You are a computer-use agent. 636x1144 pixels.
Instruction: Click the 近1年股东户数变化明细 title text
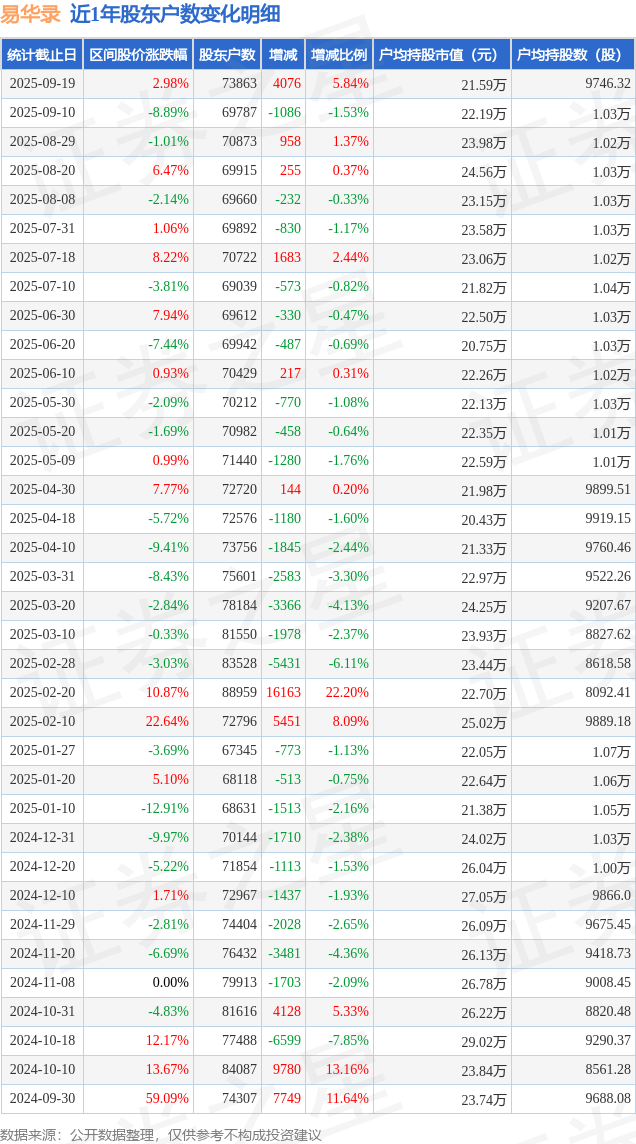click(175, 14)
